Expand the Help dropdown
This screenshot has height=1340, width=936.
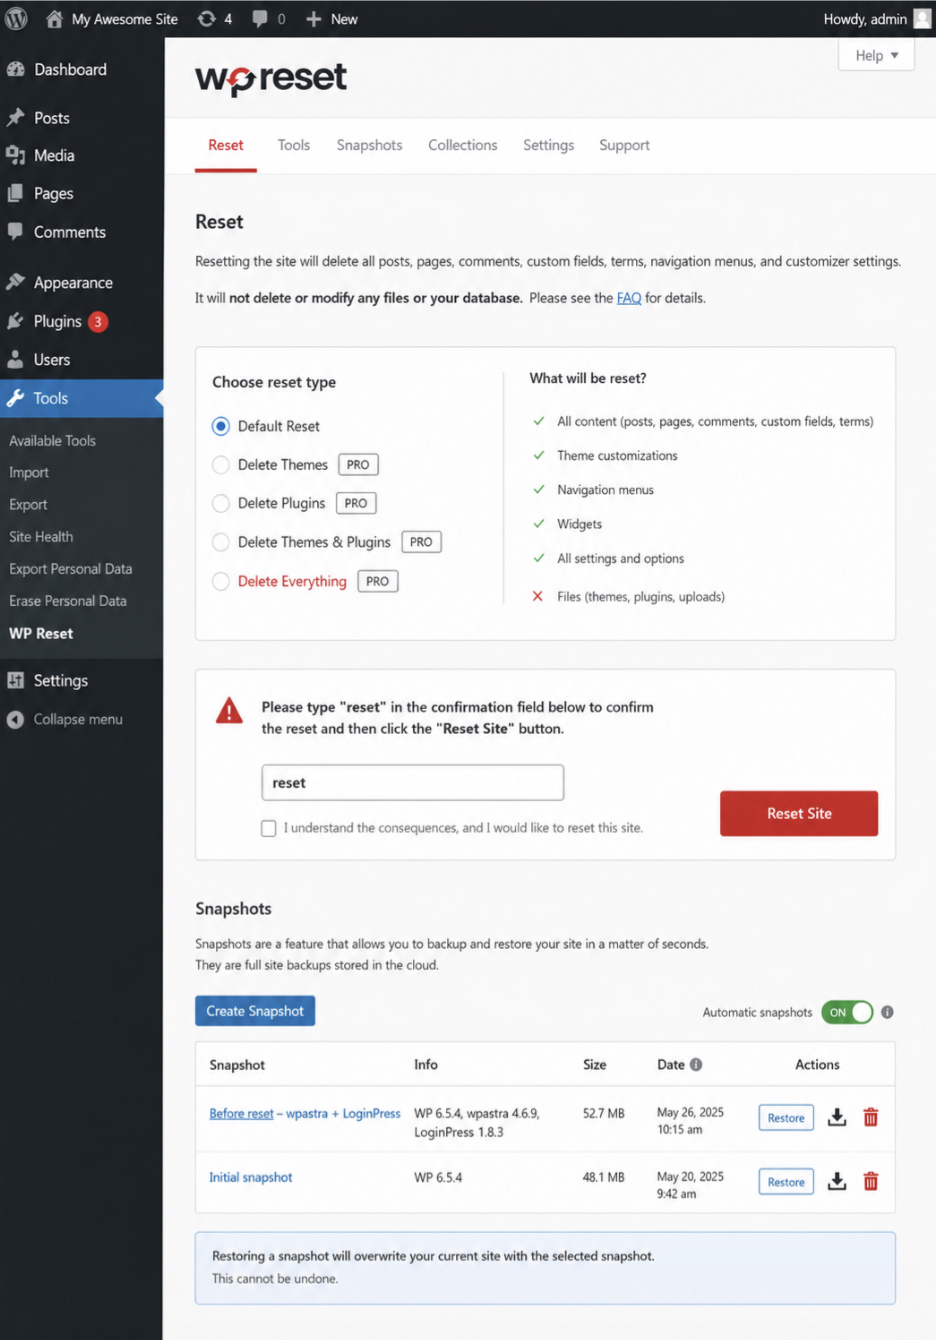point(877,56)
